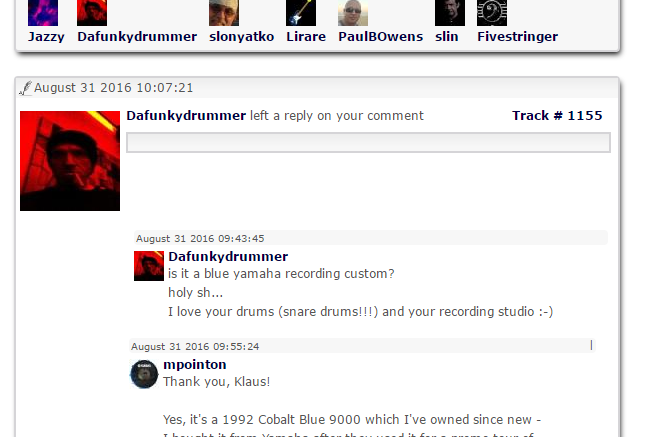This screenshot has height=437, width=651.
Task: Open the mpointon username link
Action: [x=195, y=364]
